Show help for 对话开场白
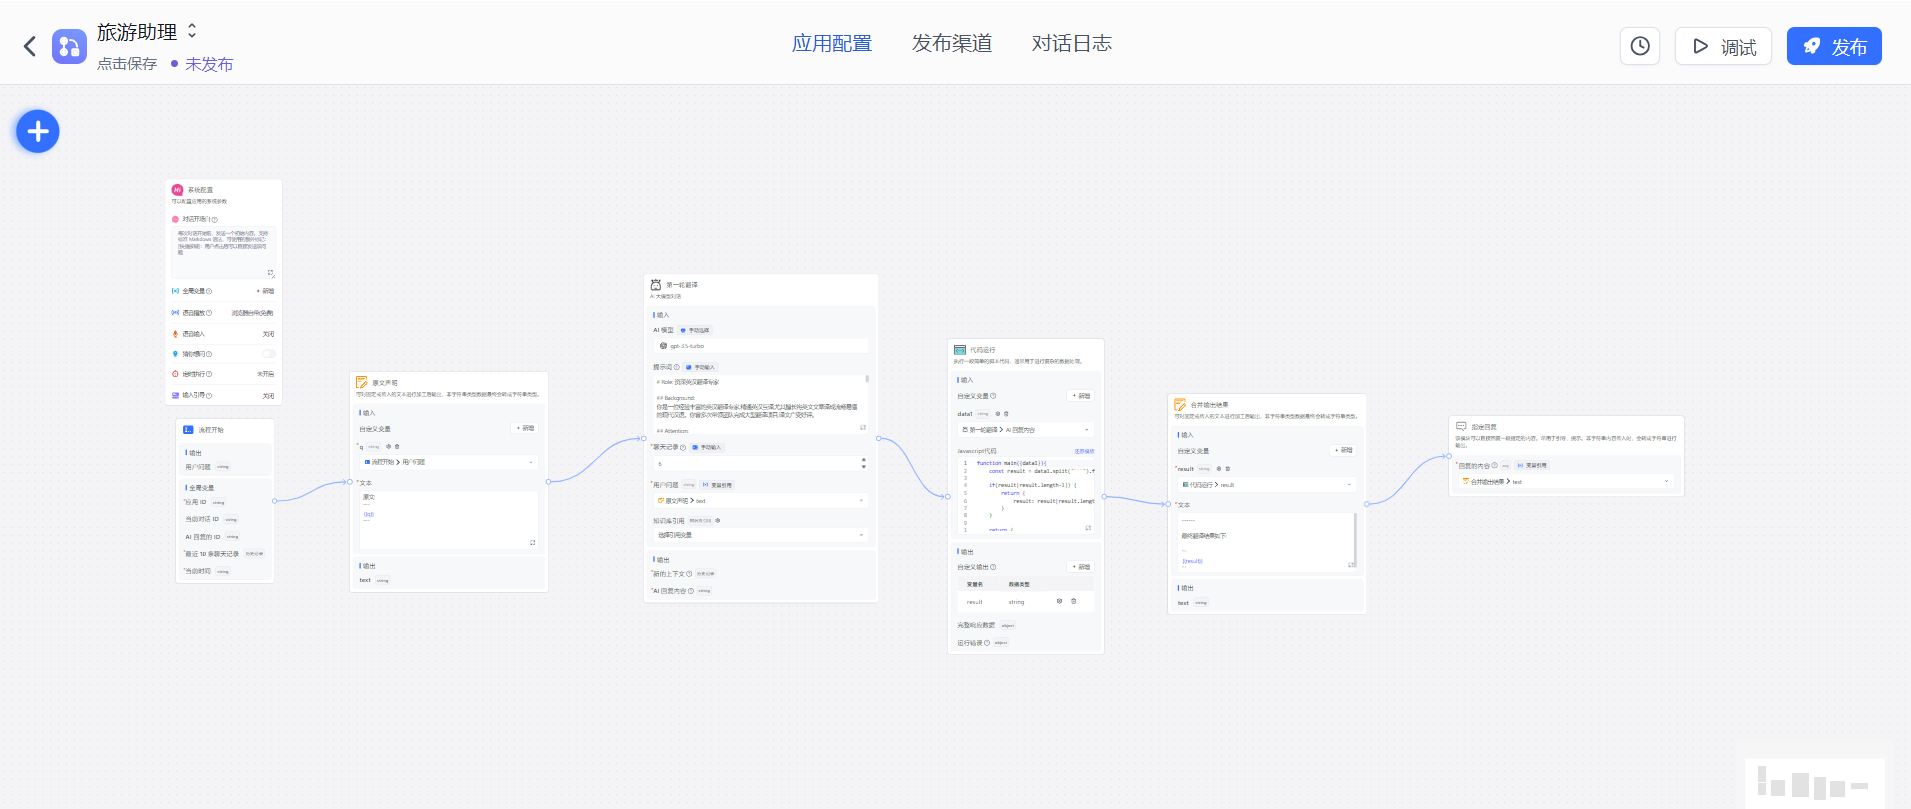1911x809 pixels. click(214, 220)
